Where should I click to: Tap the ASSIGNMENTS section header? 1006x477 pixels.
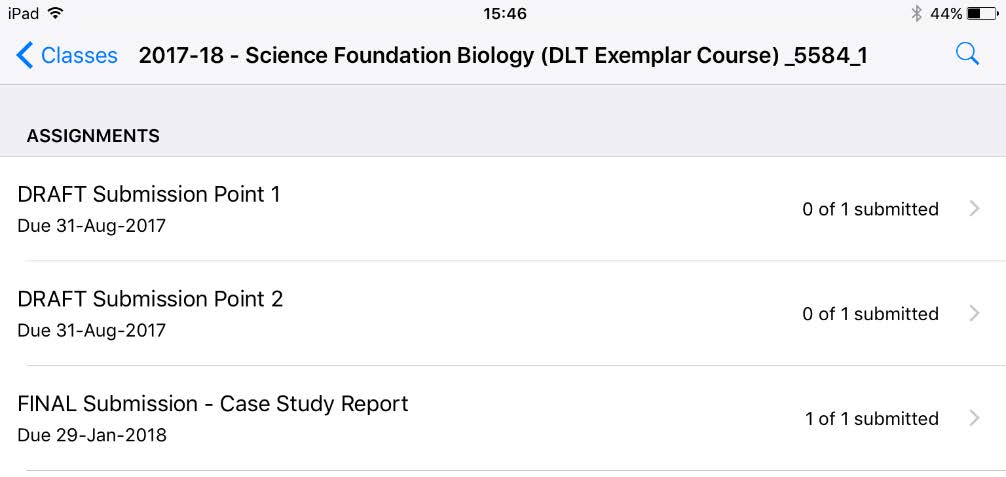tap(93, 136)
